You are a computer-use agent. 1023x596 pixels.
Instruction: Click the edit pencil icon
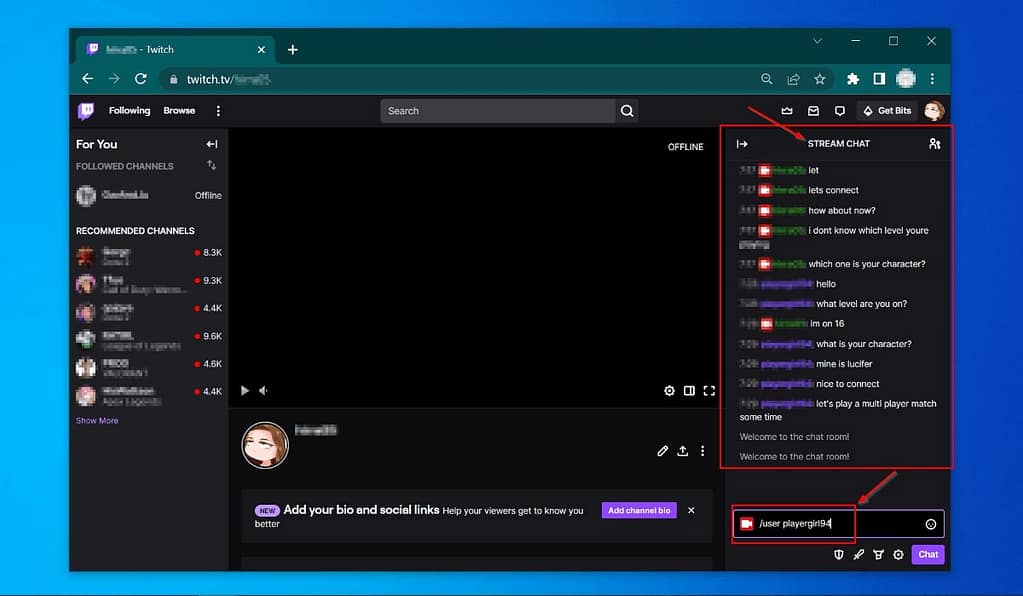(x=663, y=451)
